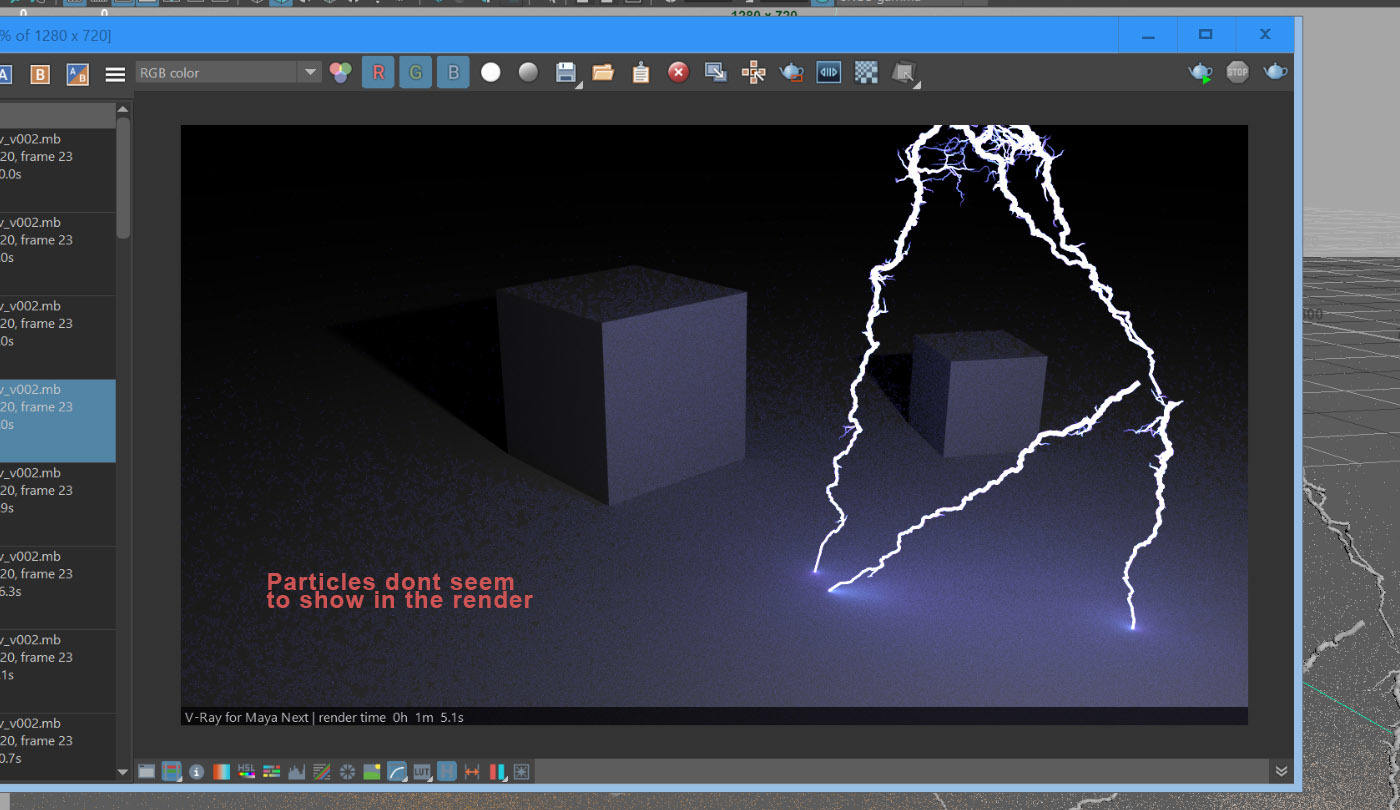
Task: Toggle the red channel R button
Action: 378,73
